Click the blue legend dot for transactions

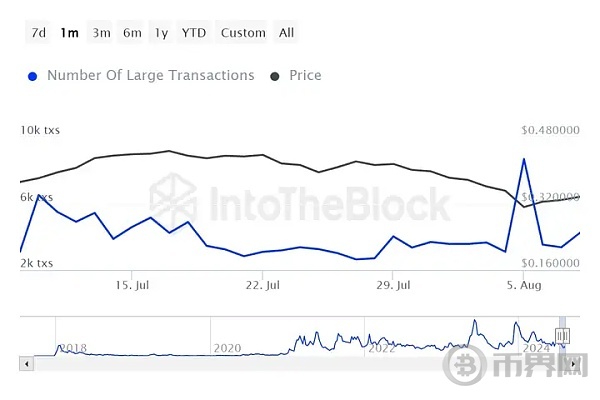(x=34, y=76)
